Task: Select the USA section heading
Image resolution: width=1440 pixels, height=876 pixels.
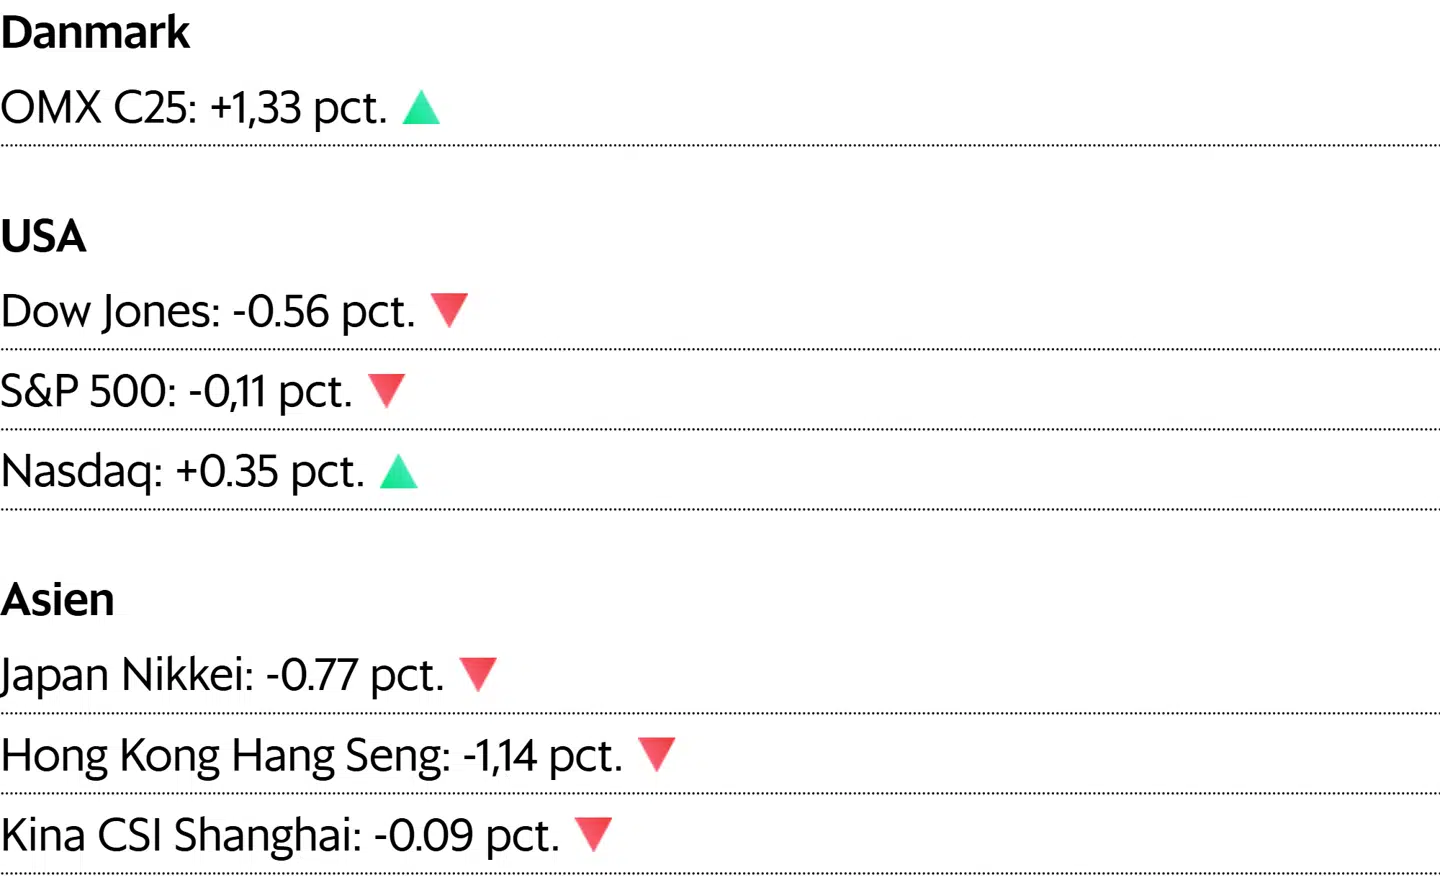Action: 43,236
